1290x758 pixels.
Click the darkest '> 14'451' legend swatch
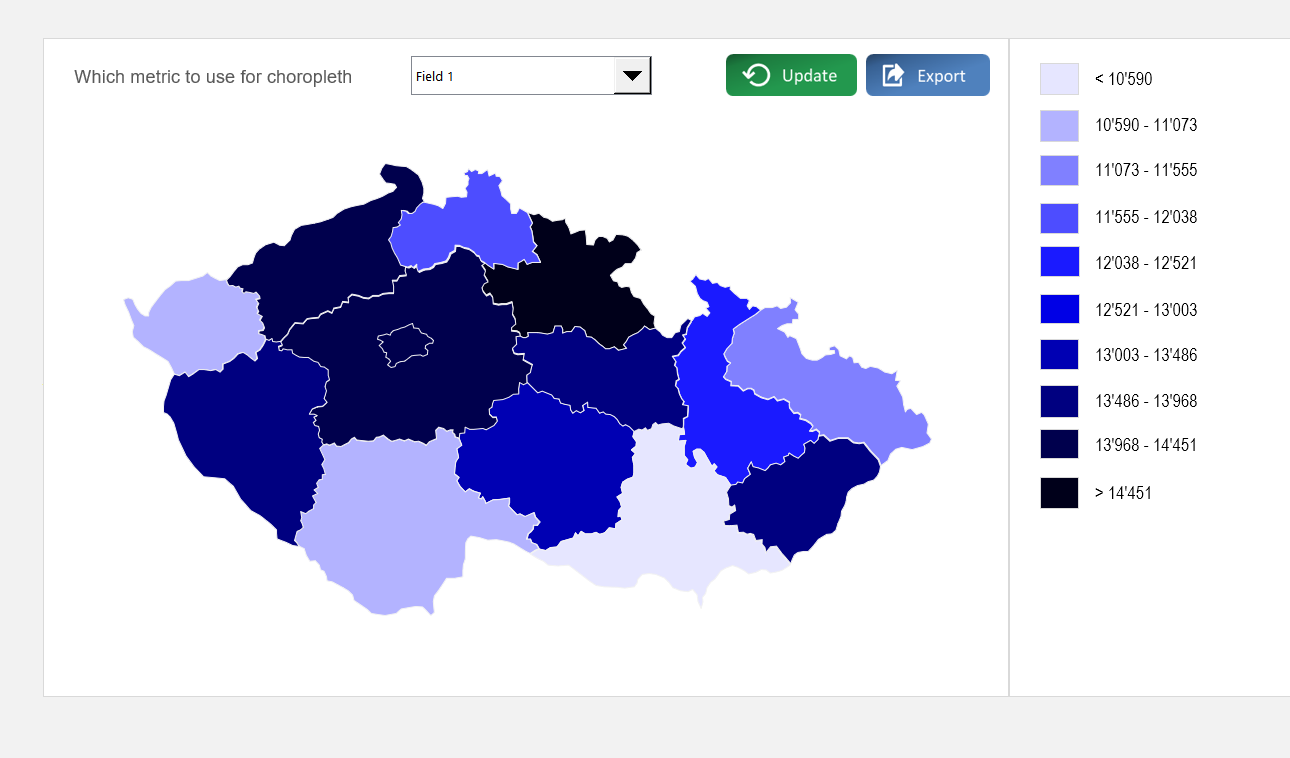[x=1059, y=492]
